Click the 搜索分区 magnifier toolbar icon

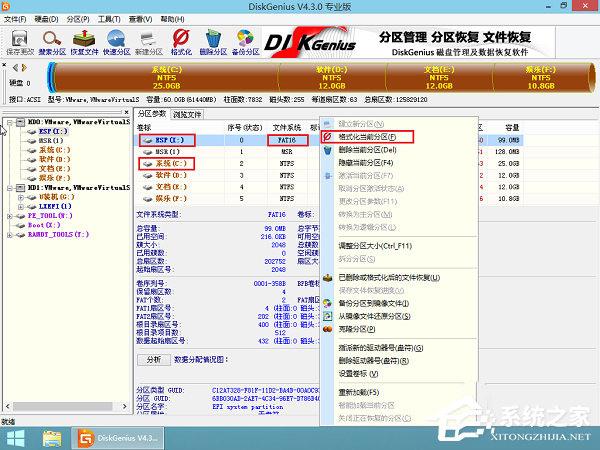[53, 40]
